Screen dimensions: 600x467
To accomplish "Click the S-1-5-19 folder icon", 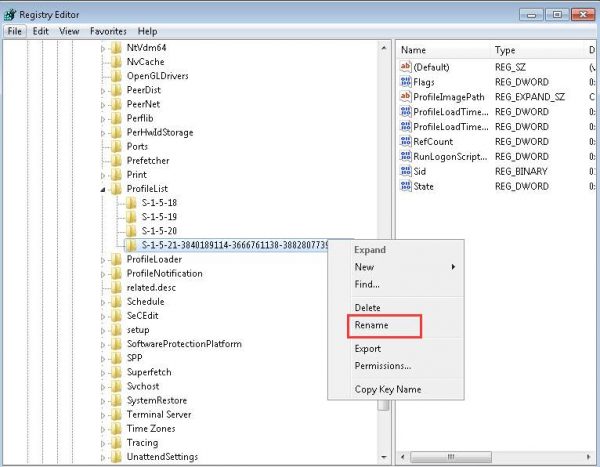I will pyautogui.click(x=131, y=217).
